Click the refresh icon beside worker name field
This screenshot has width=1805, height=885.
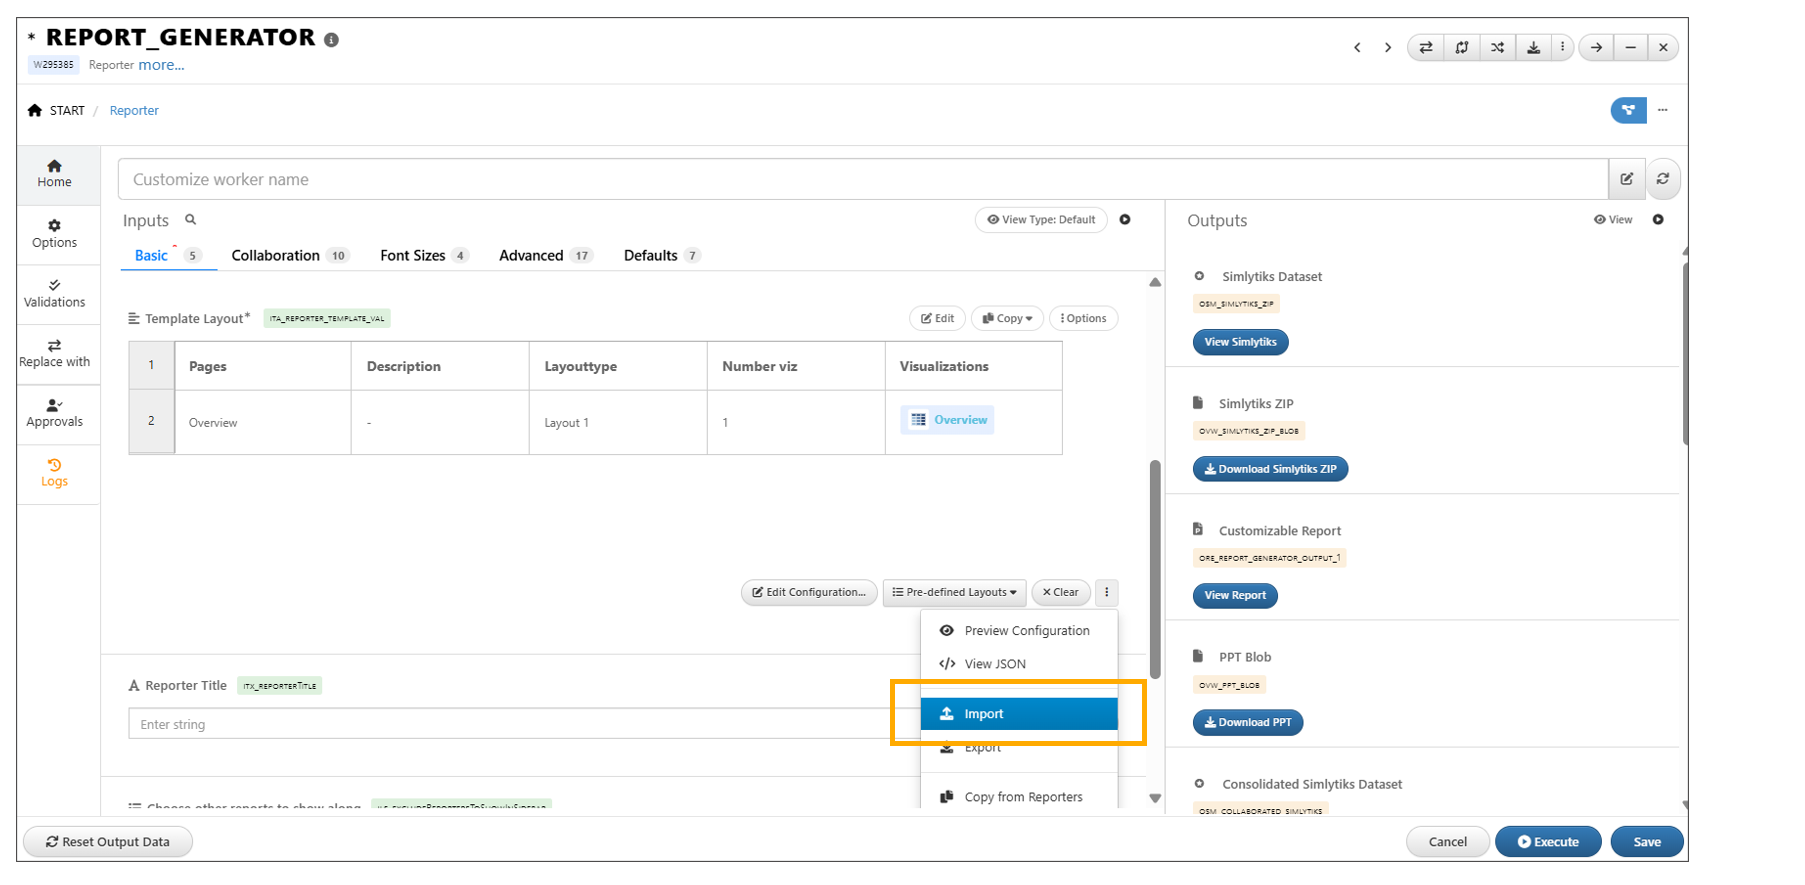[x=1663, y=179]
